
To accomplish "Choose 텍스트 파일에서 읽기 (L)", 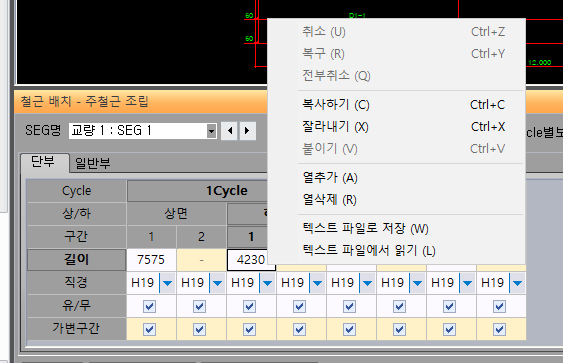I will [396, 251].
